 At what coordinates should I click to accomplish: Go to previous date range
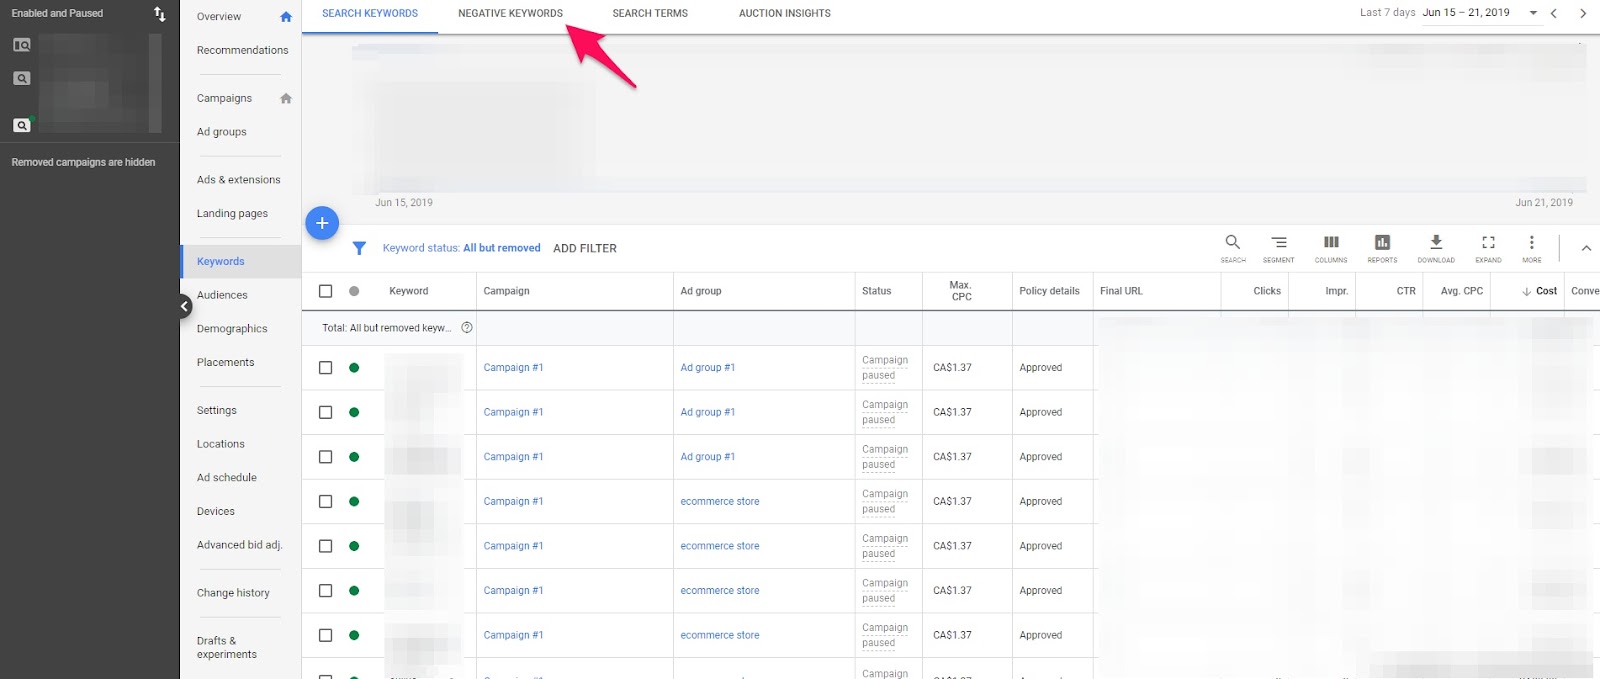[x=1554, y=13]
